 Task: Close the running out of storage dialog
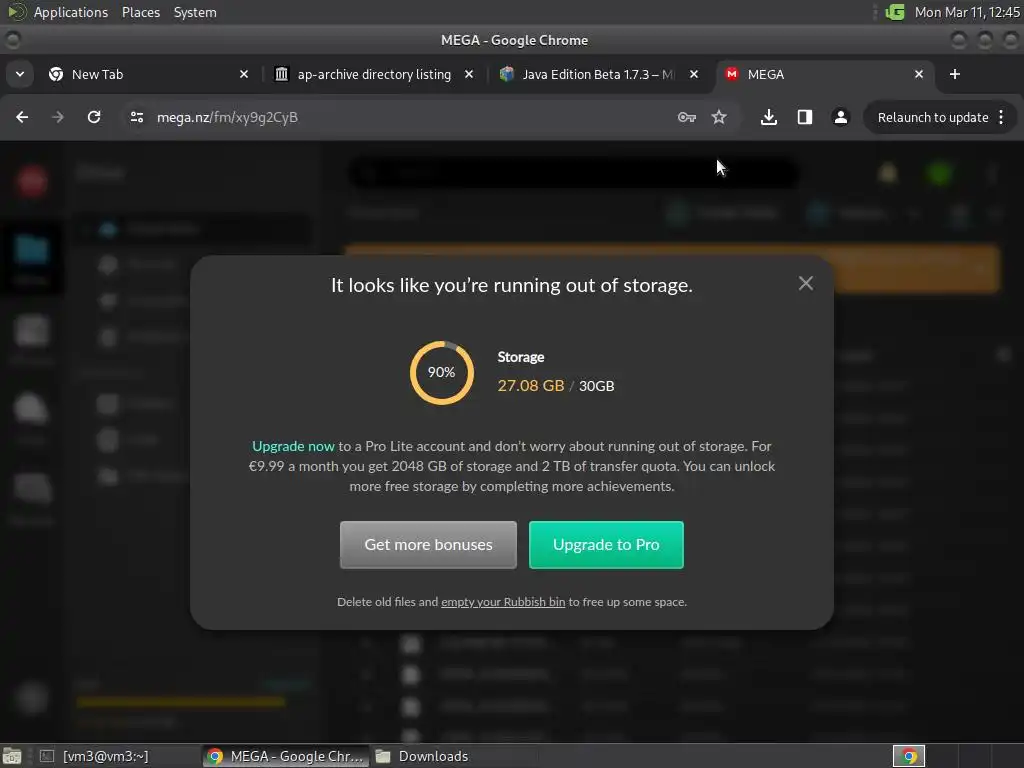[x=805, y=283]
